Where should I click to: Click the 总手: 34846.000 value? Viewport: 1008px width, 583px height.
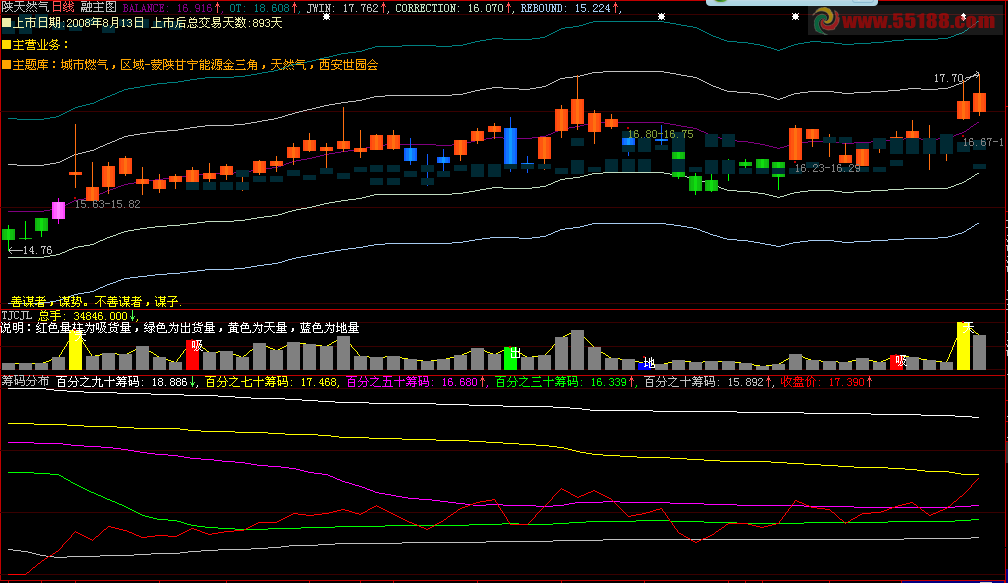[x=87, y=316]
